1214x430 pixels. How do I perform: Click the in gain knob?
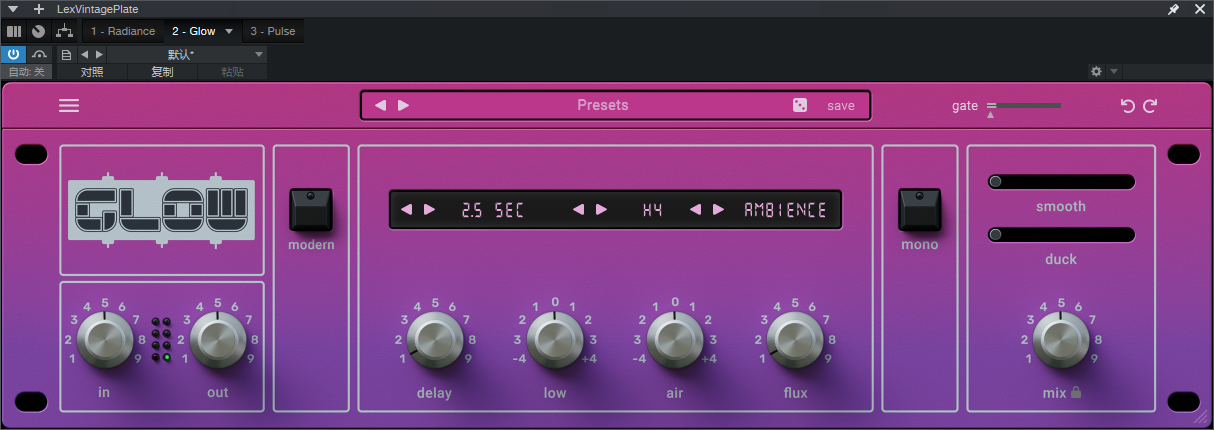point(104,339)
